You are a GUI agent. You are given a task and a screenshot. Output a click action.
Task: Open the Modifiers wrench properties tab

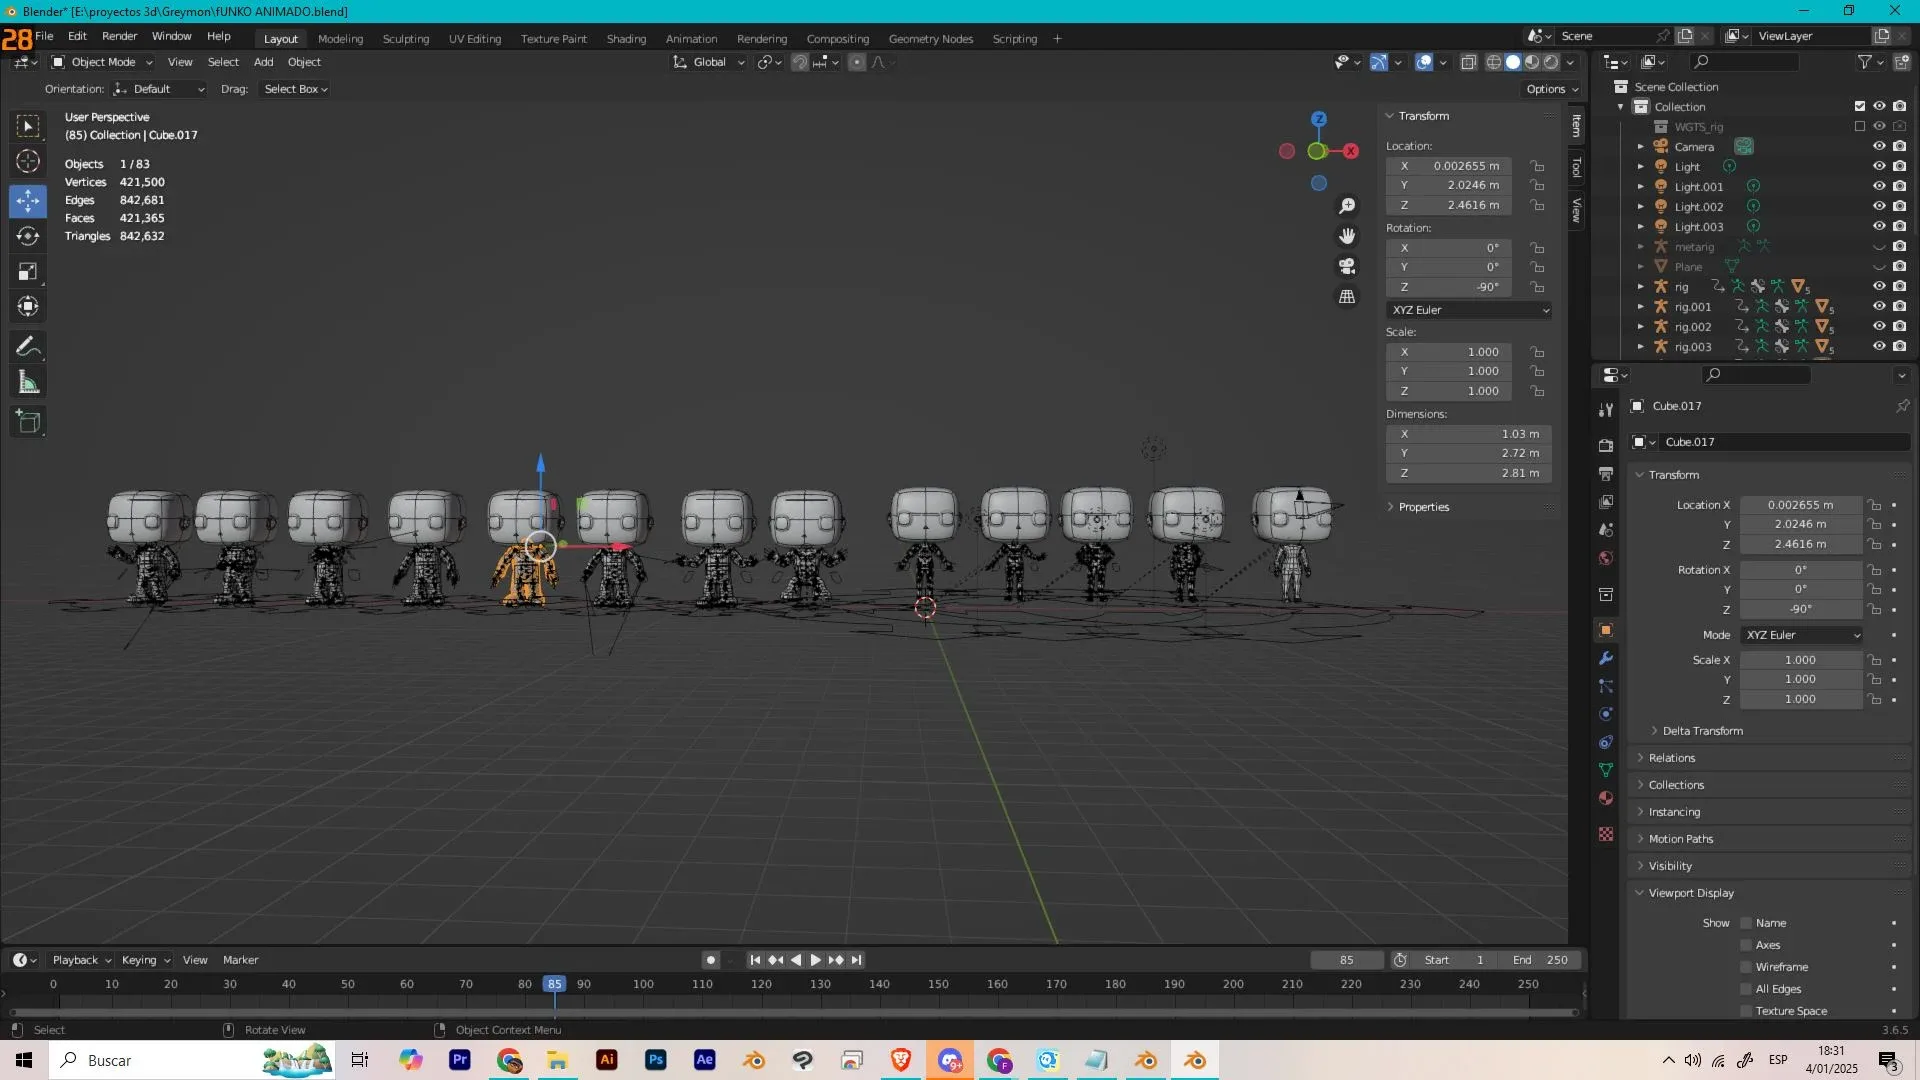point(1606,658)
